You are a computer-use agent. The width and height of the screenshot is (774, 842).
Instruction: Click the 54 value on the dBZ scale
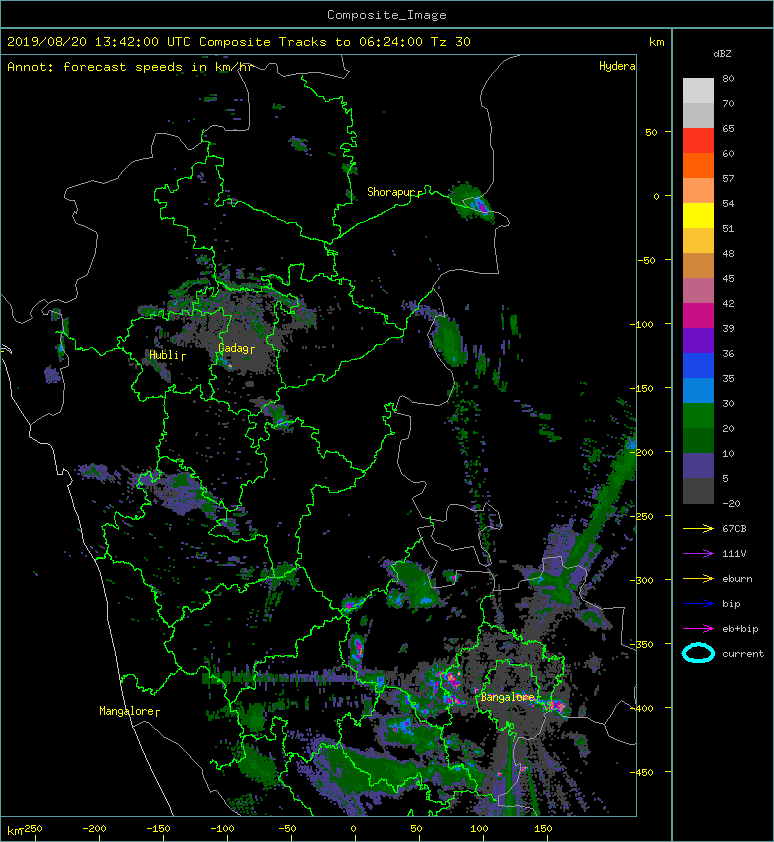tap(728, 204)
